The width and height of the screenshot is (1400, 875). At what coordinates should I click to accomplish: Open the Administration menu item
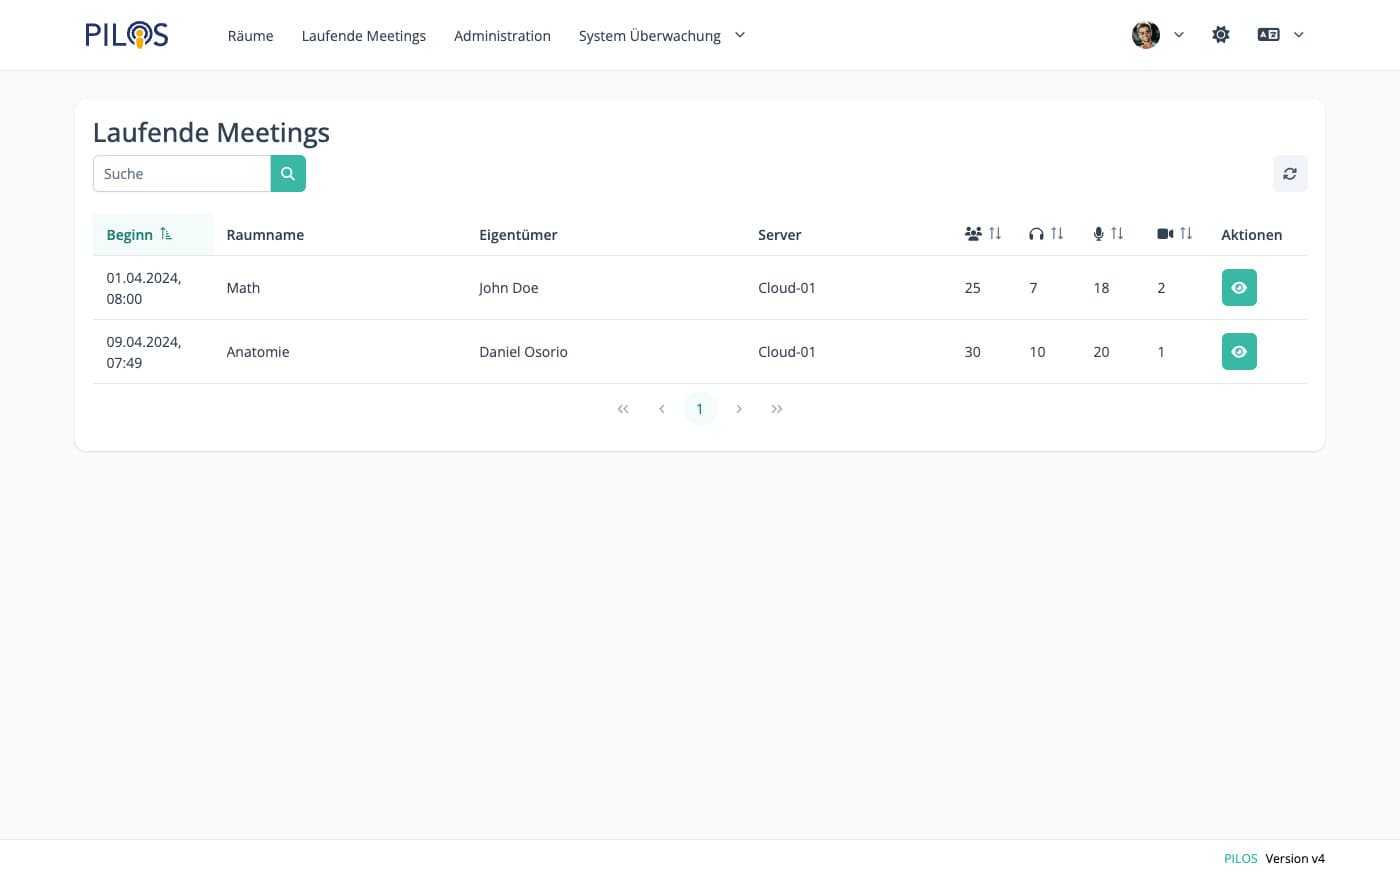pos(502,36)
